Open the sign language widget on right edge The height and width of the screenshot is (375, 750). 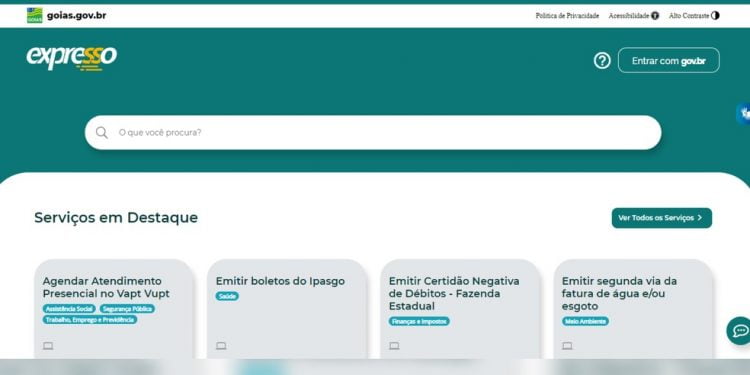744,114
